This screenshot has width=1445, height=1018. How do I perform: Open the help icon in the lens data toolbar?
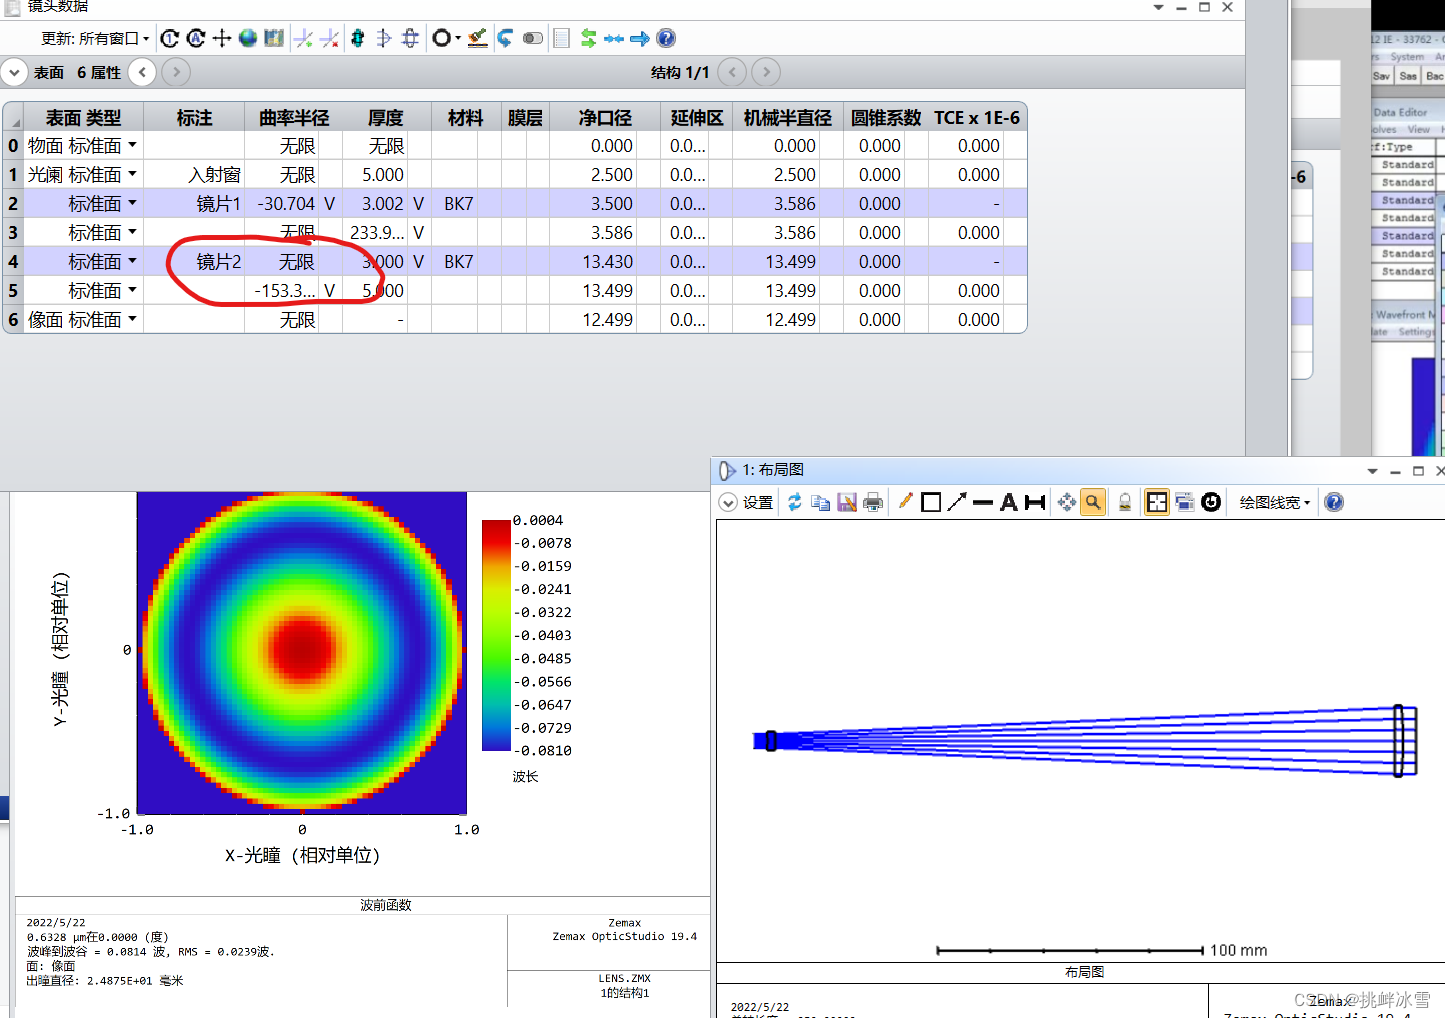(x=665, y=38)
